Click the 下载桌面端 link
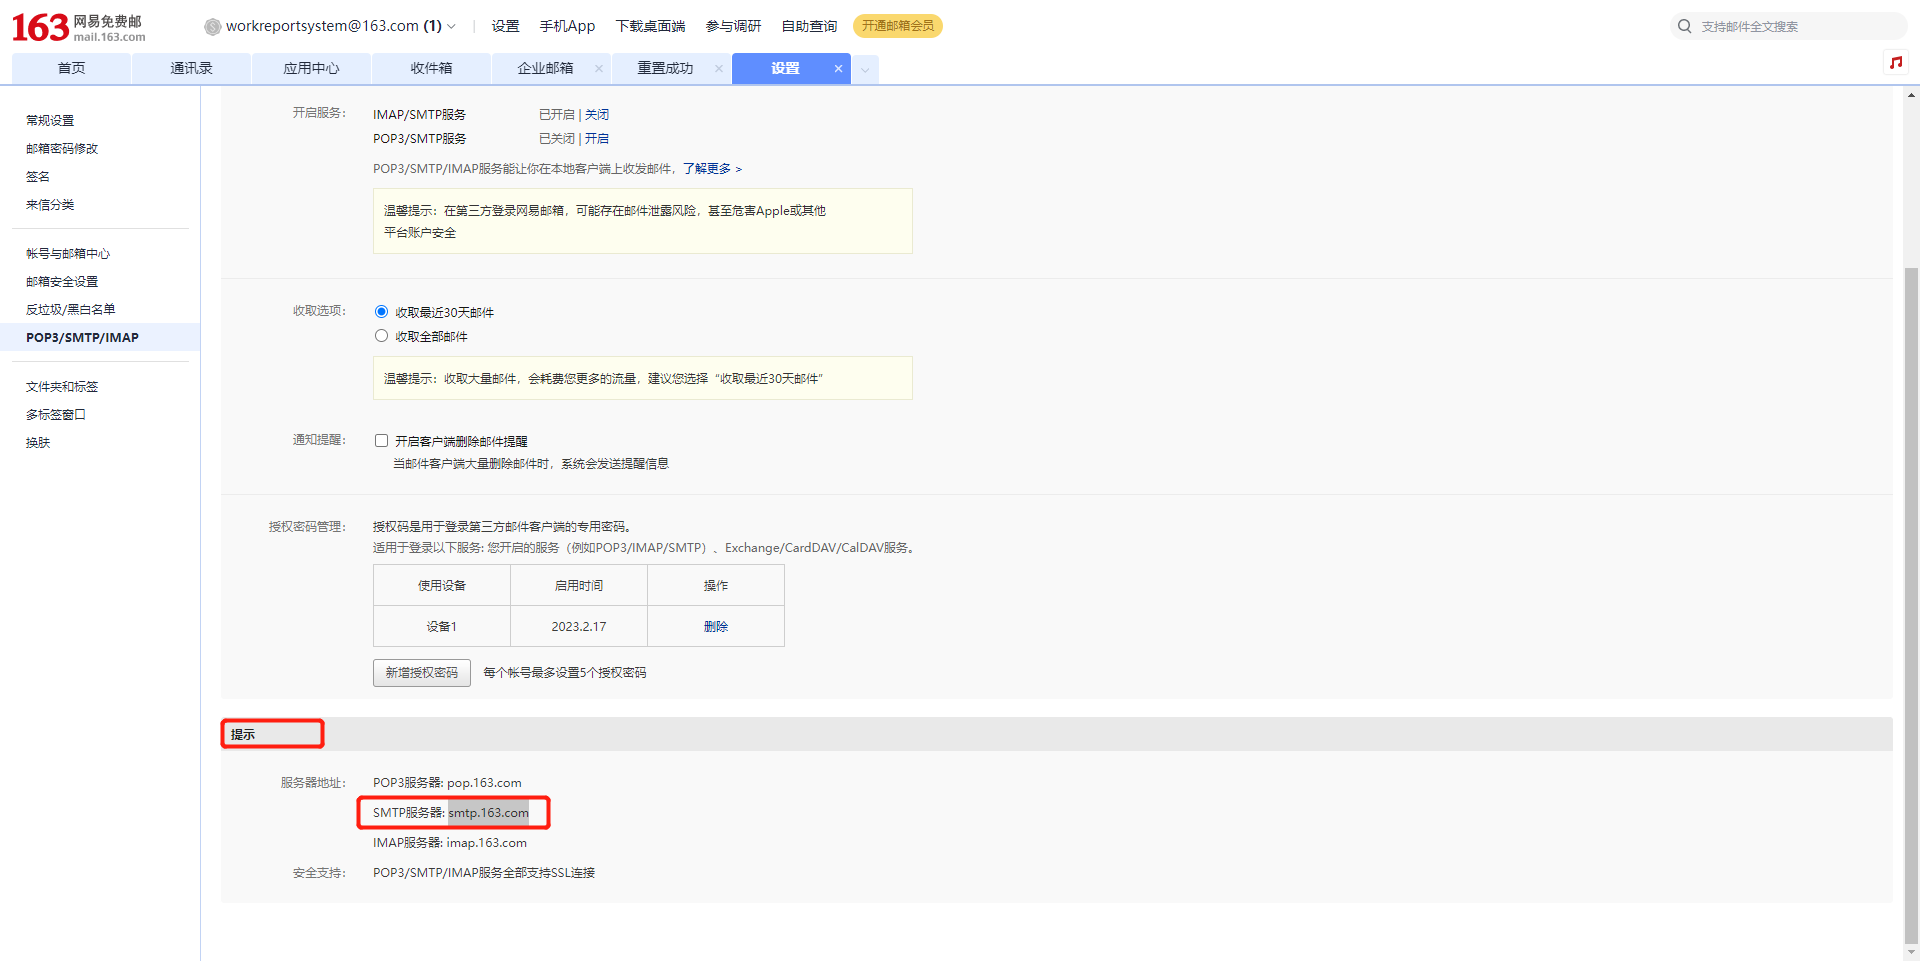 650,26
